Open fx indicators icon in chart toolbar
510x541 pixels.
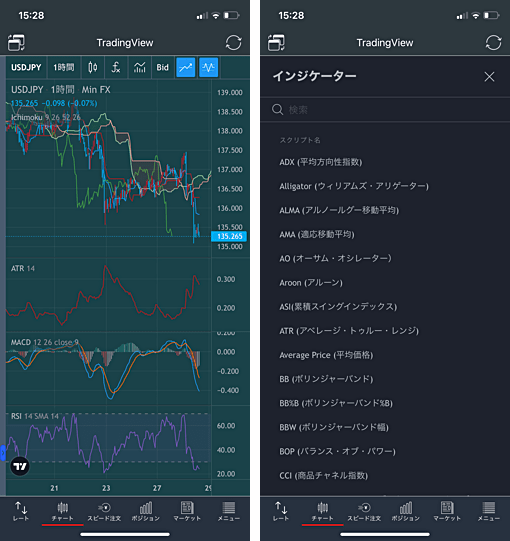116,67
